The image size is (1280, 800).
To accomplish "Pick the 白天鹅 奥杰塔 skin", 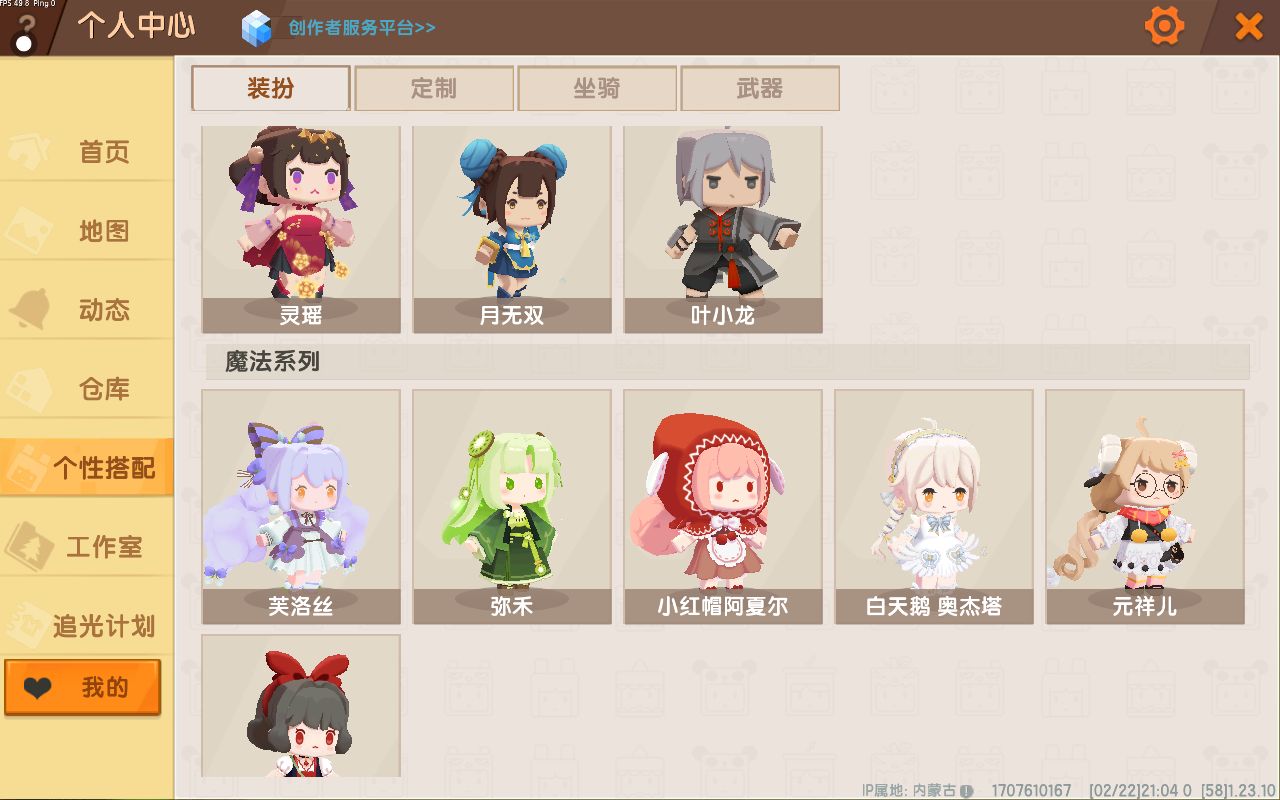I will click(934, 507).
